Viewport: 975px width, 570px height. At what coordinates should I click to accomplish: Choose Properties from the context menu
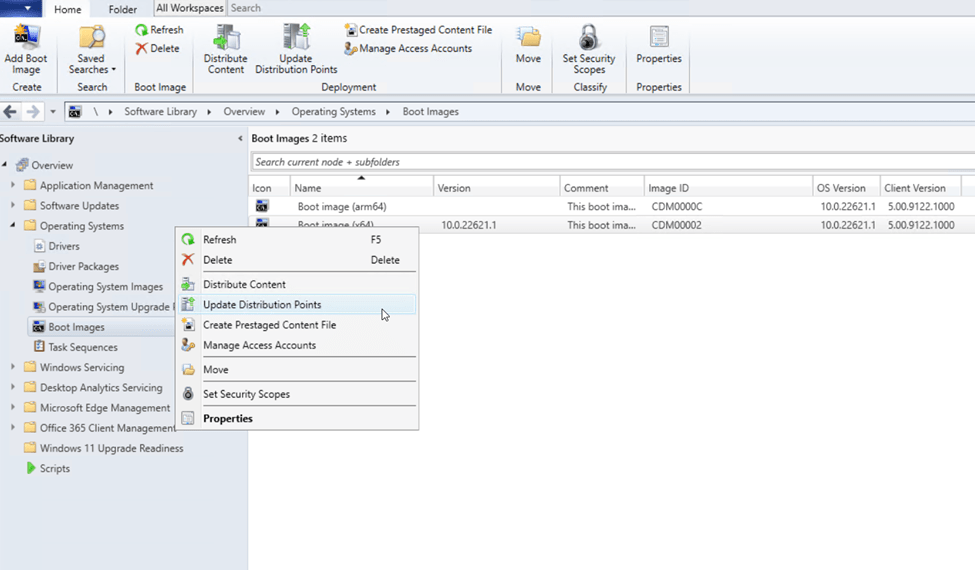click(228, 419)
